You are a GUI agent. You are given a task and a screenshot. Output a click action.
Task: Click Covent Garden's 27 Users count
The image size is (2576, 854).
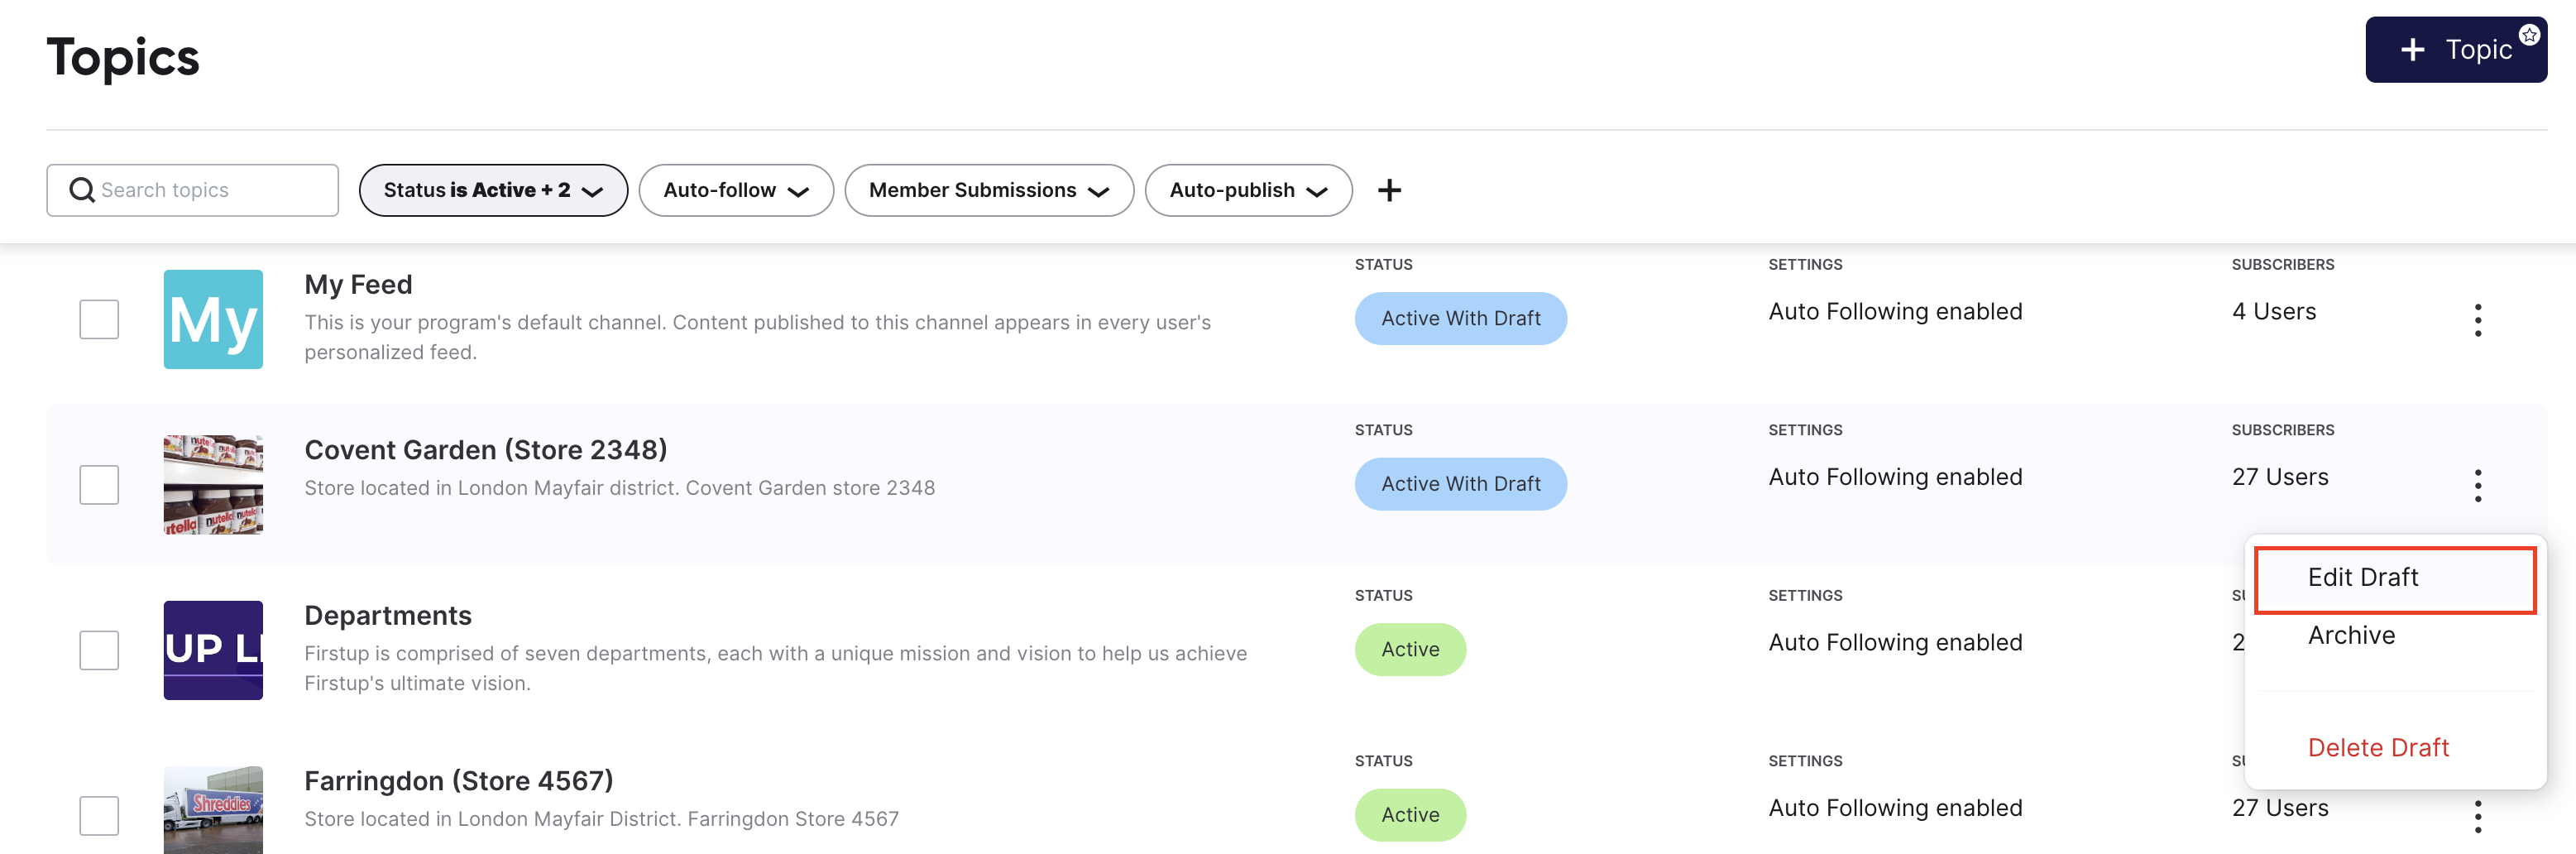coord(2280,477)
